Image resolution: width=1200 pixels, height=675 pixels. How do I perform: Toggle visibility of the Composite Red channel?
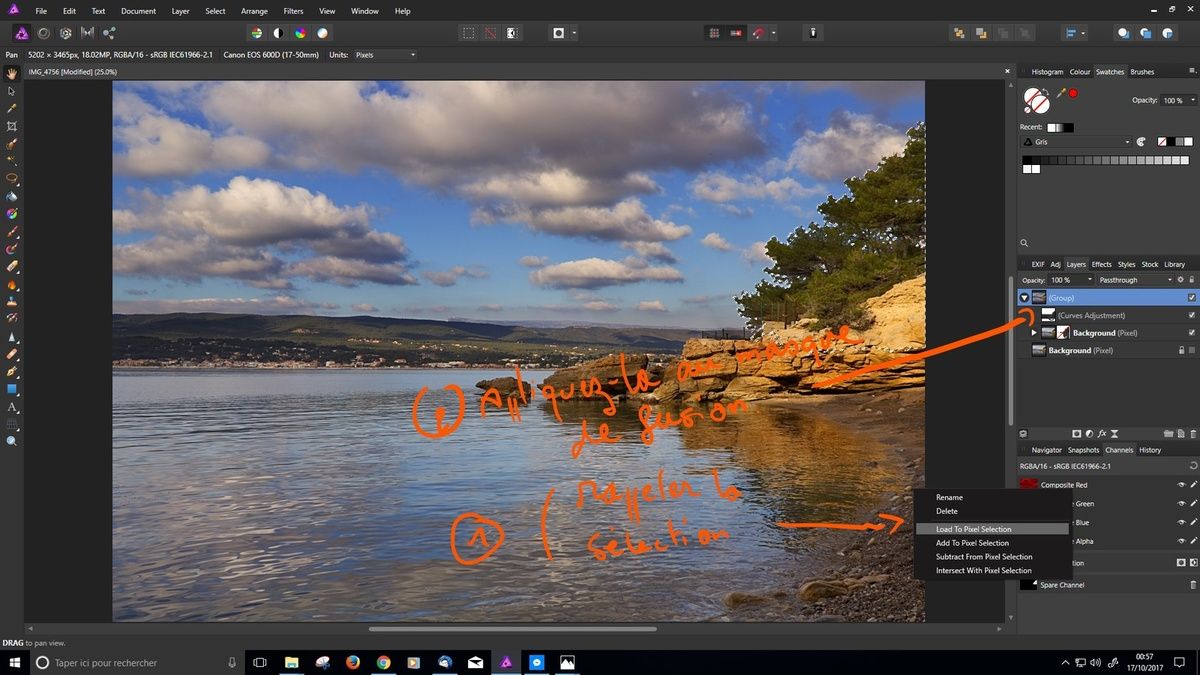[x=1182, y=484]
